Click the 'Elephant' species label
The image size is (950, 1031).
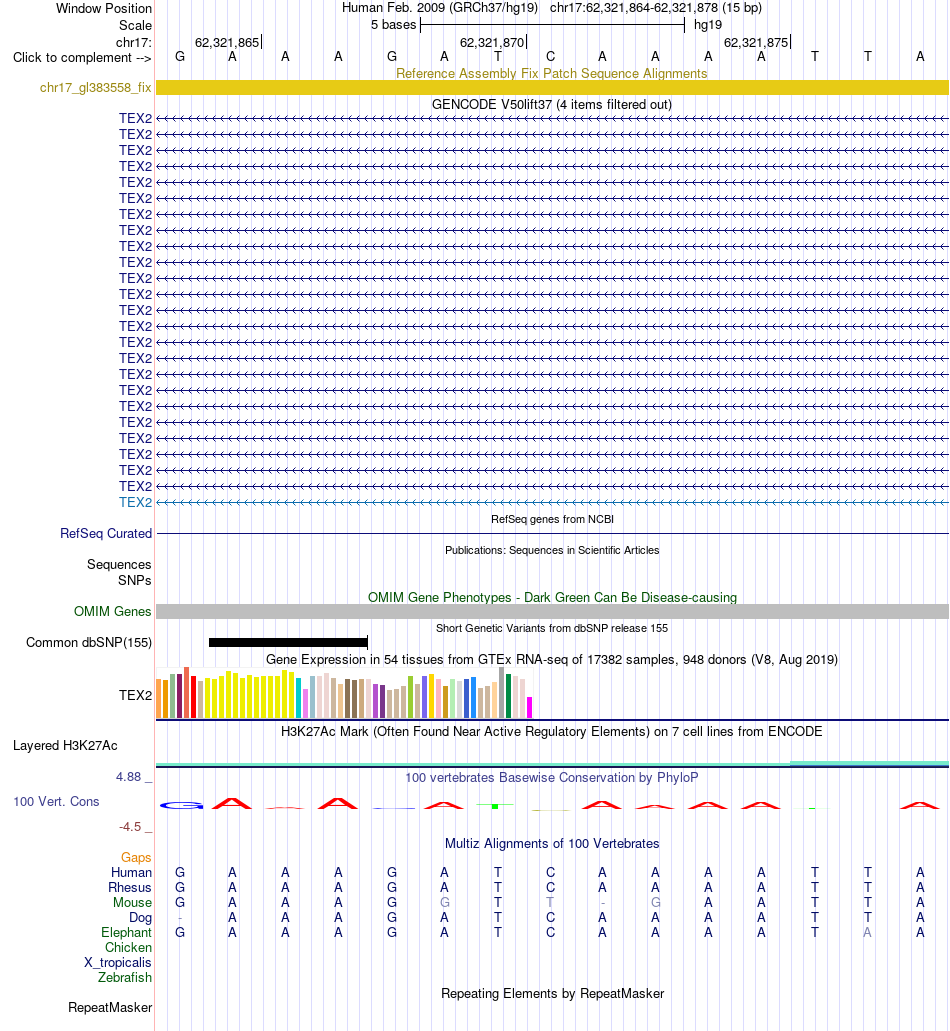(126, 933)
